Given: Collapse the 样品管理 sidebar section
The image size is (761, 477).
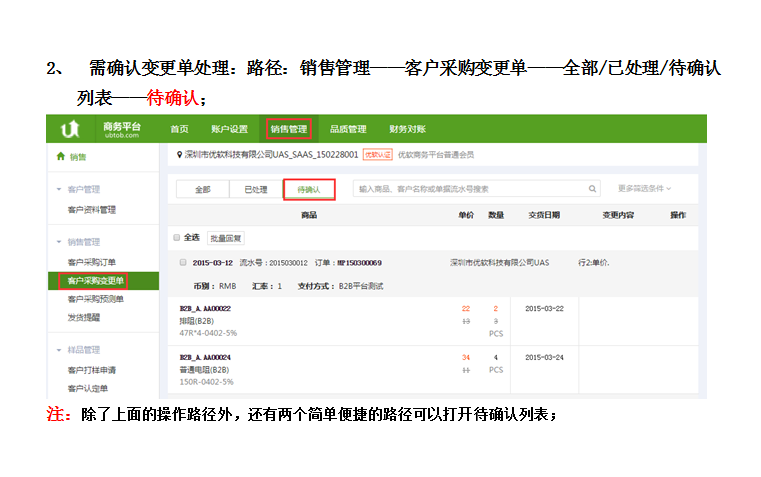Looking at the screenshot, I should tap(59, 350).
